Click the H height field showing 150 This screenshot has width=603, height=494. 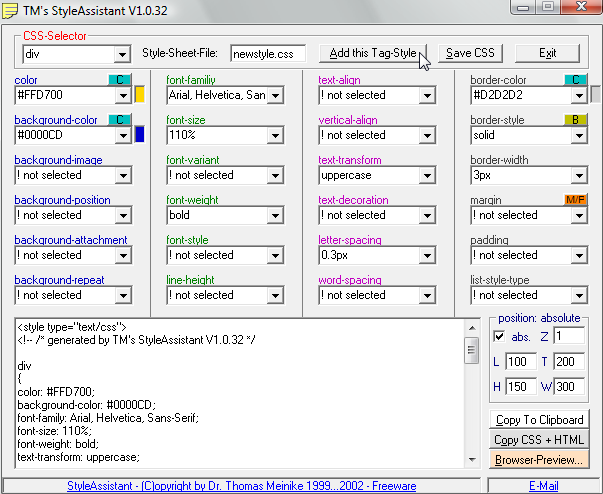521,386
